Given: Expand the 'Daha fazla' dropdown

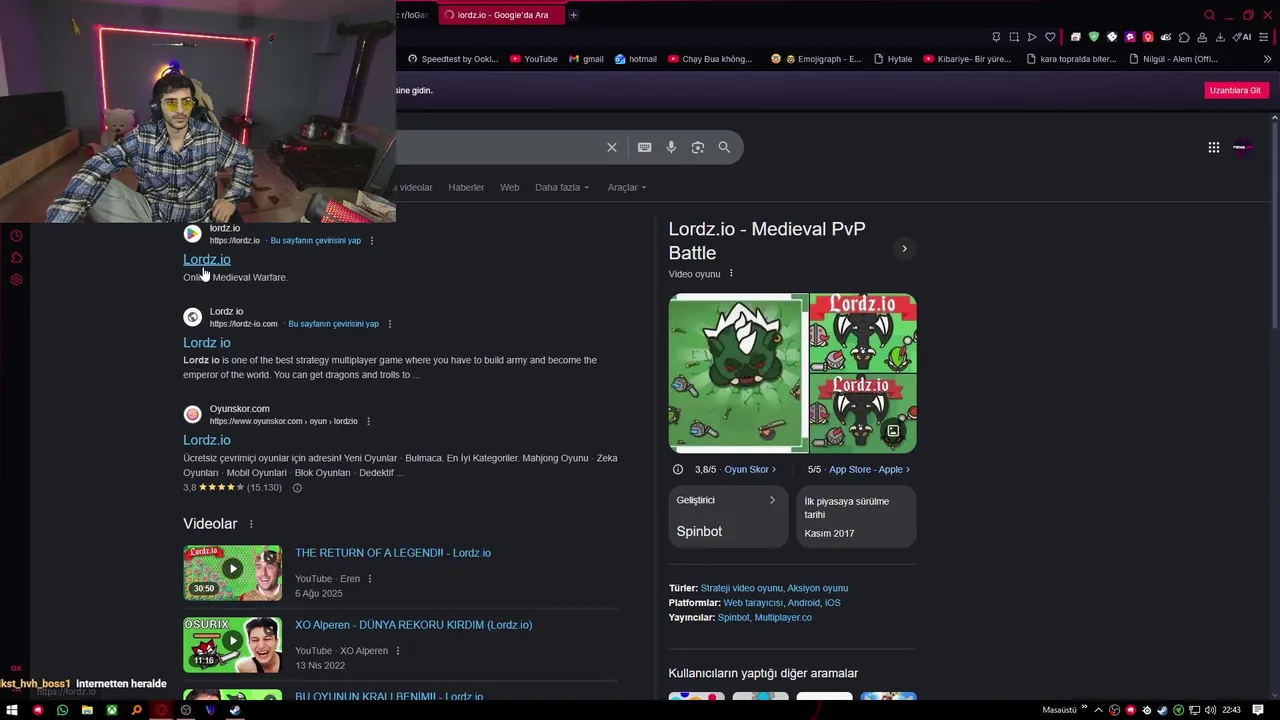Looking at the screenshot, I should tap(562, 187).
